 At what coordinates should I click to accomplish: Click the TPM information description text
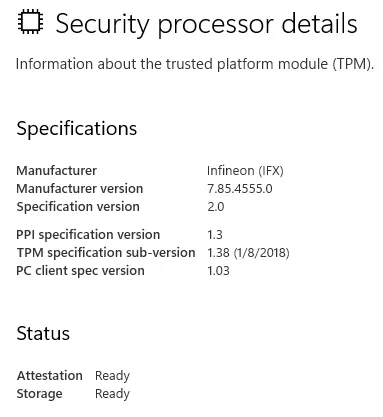pyautogui.click(x=195, y=64)
